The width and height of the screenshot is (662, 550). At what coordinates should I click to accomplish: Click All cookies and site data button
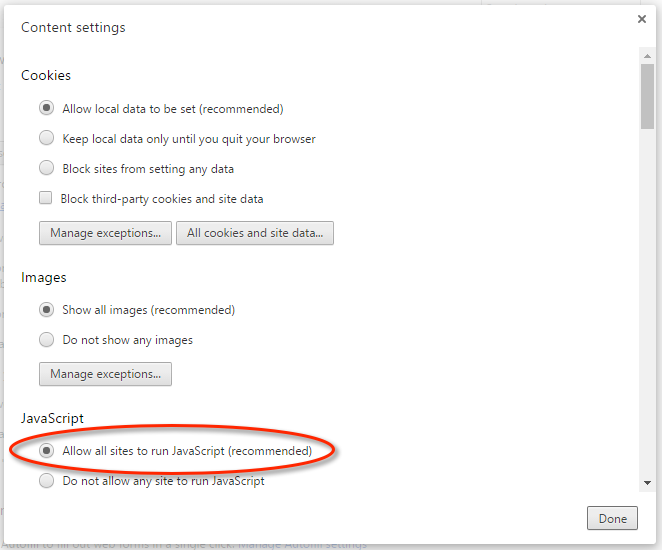point(255,233)
